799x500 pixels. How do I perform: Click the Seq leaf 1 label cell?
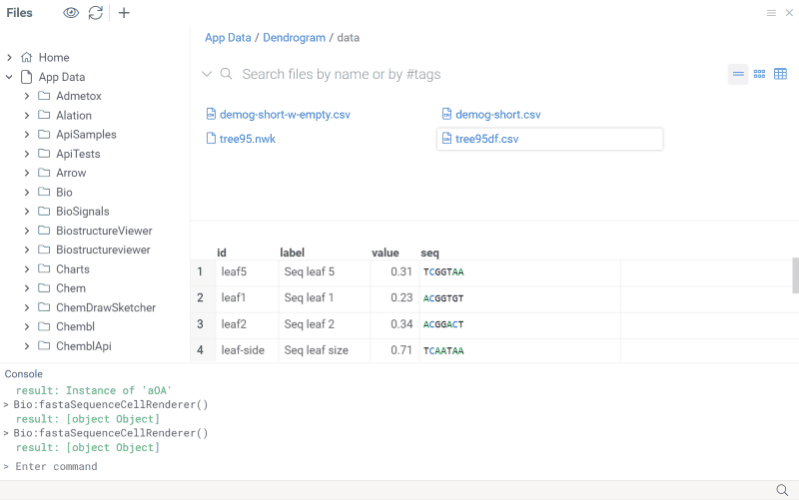click(x=325, y=298)
